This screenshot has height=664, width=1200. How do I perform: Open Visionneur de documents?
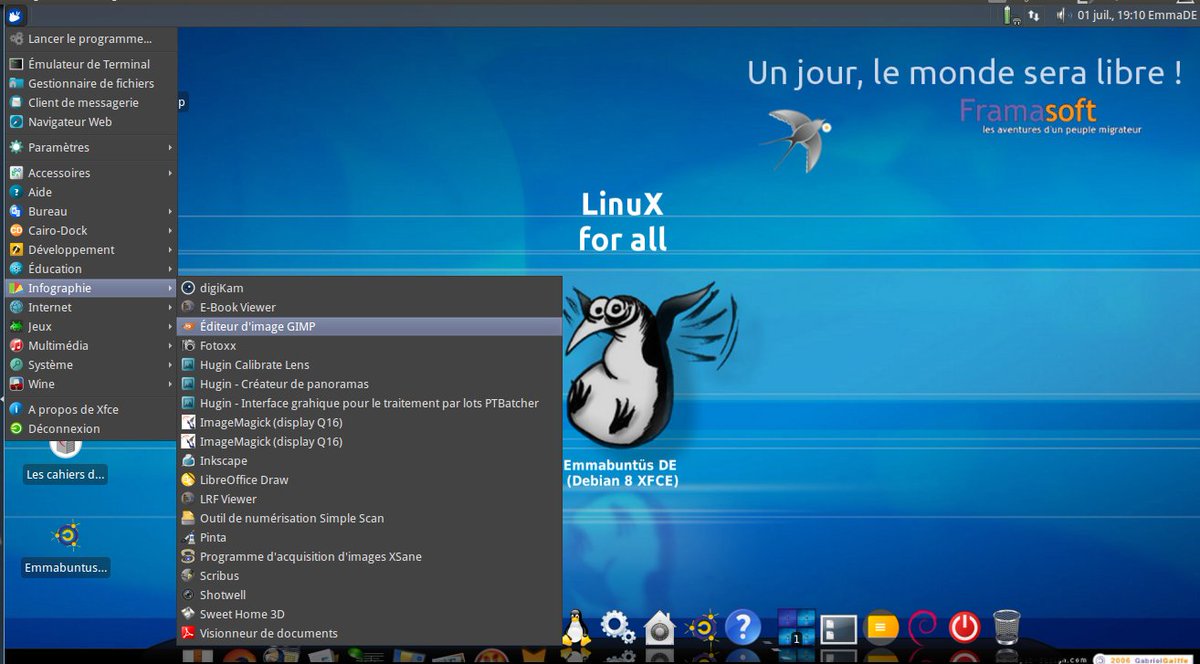[369, 633]
